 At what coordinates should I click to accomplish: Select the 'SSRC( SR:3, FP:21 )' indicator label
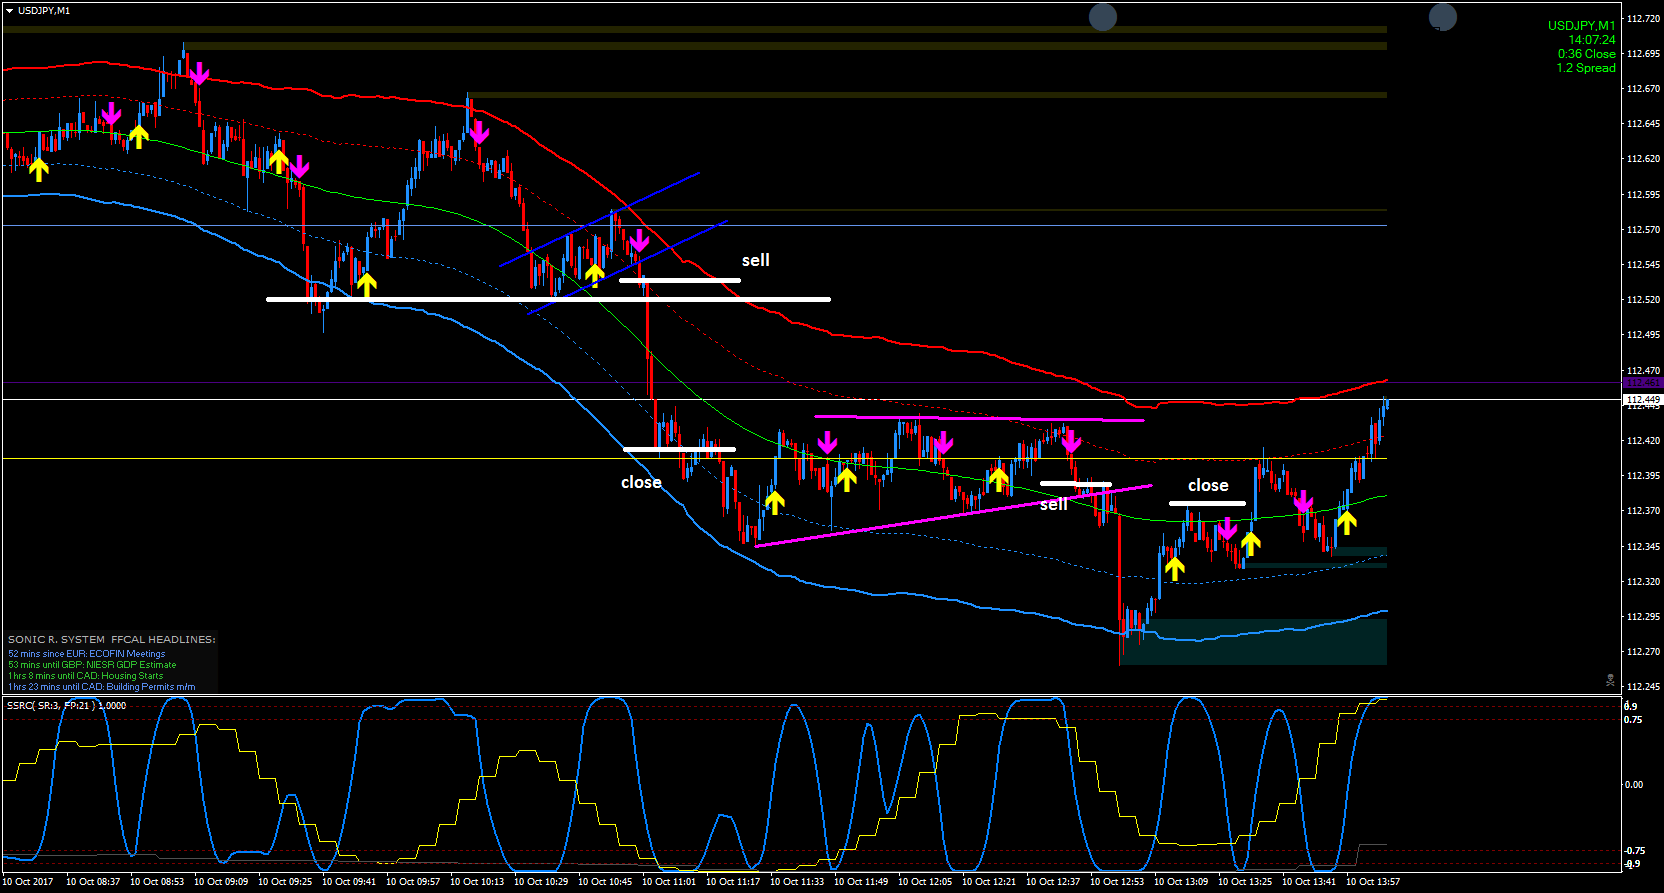click(x=51, y=706)
